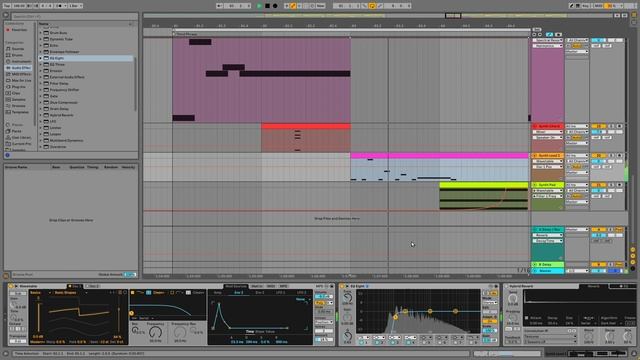This screenshot has height=360, width=640.
Task: Select the red Synth Chord clip header
Action: tap(306, 127)
